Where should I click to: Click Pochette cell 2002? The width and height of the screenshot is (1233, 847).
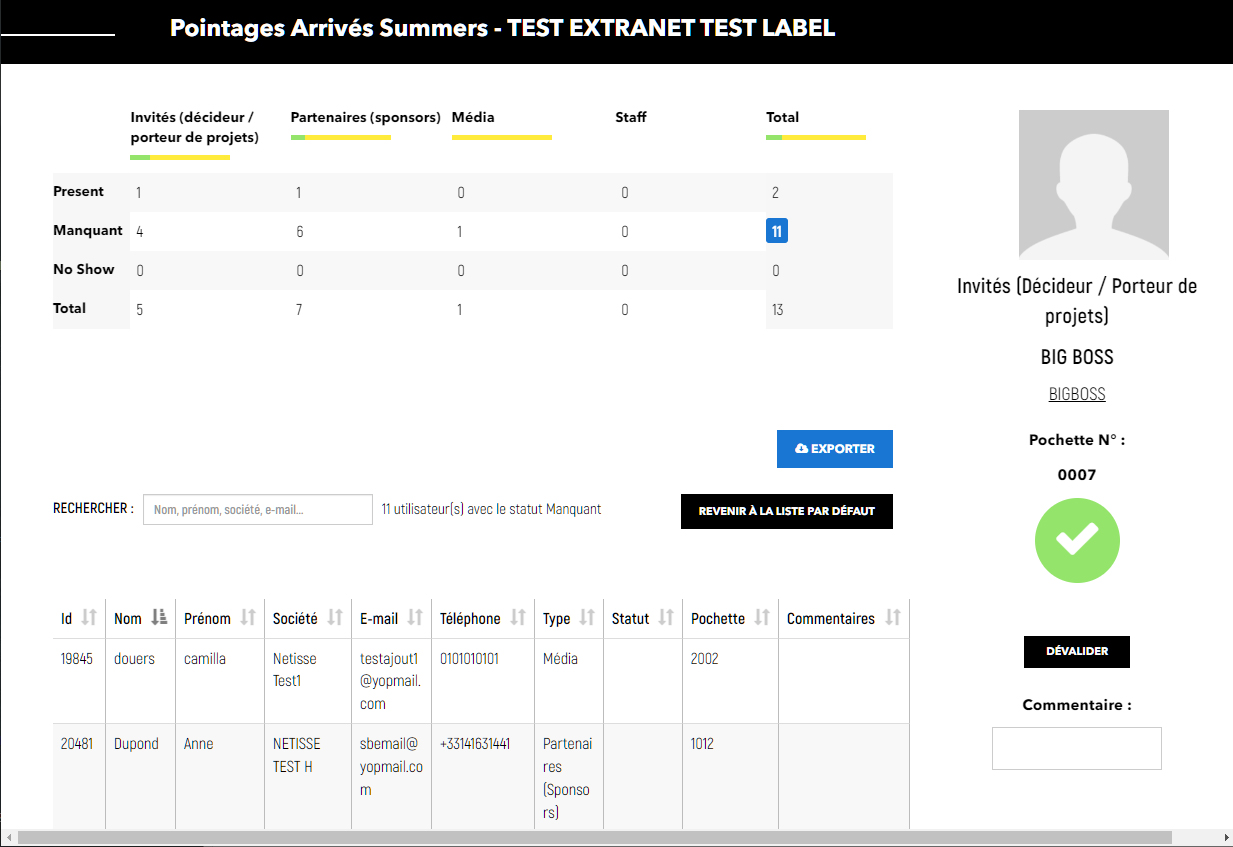click(705, 659)
